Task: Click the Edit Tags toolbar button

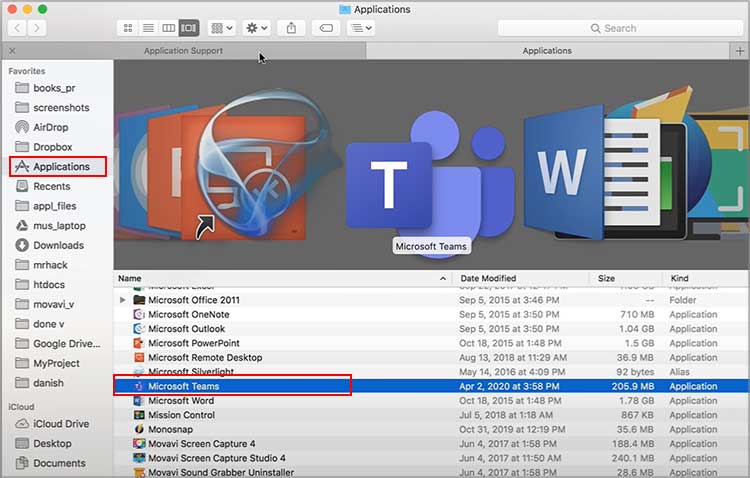Action: coord(326,28)
